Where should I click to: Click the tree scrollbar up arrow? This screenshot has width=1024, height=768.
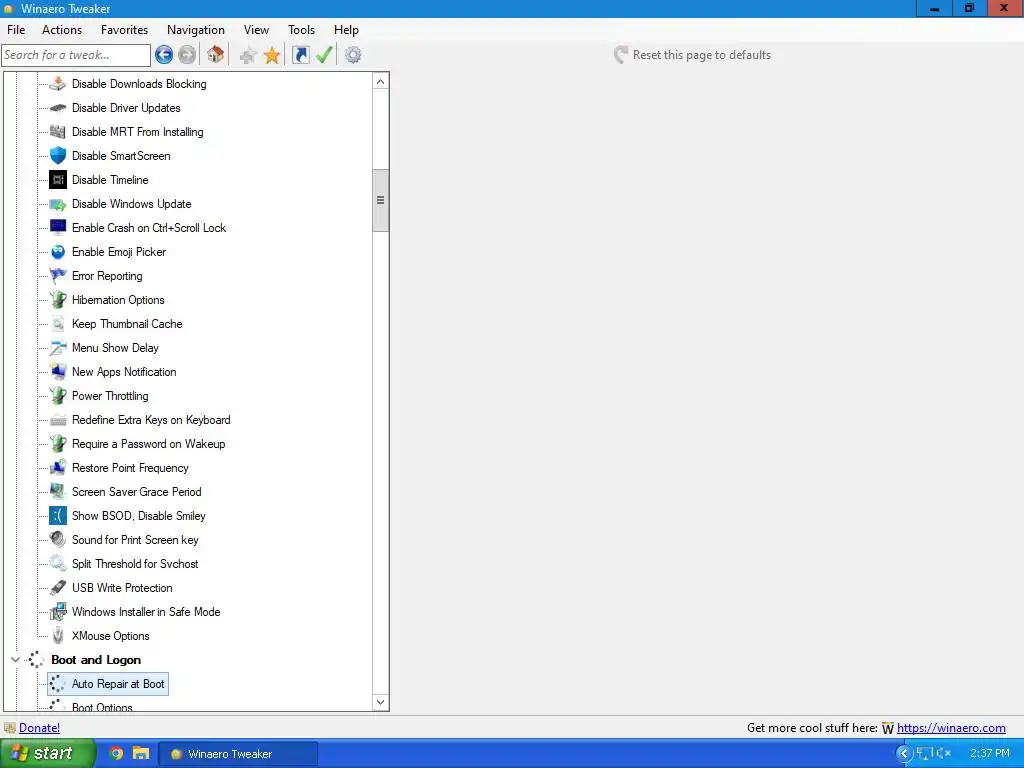click(381, 82)
